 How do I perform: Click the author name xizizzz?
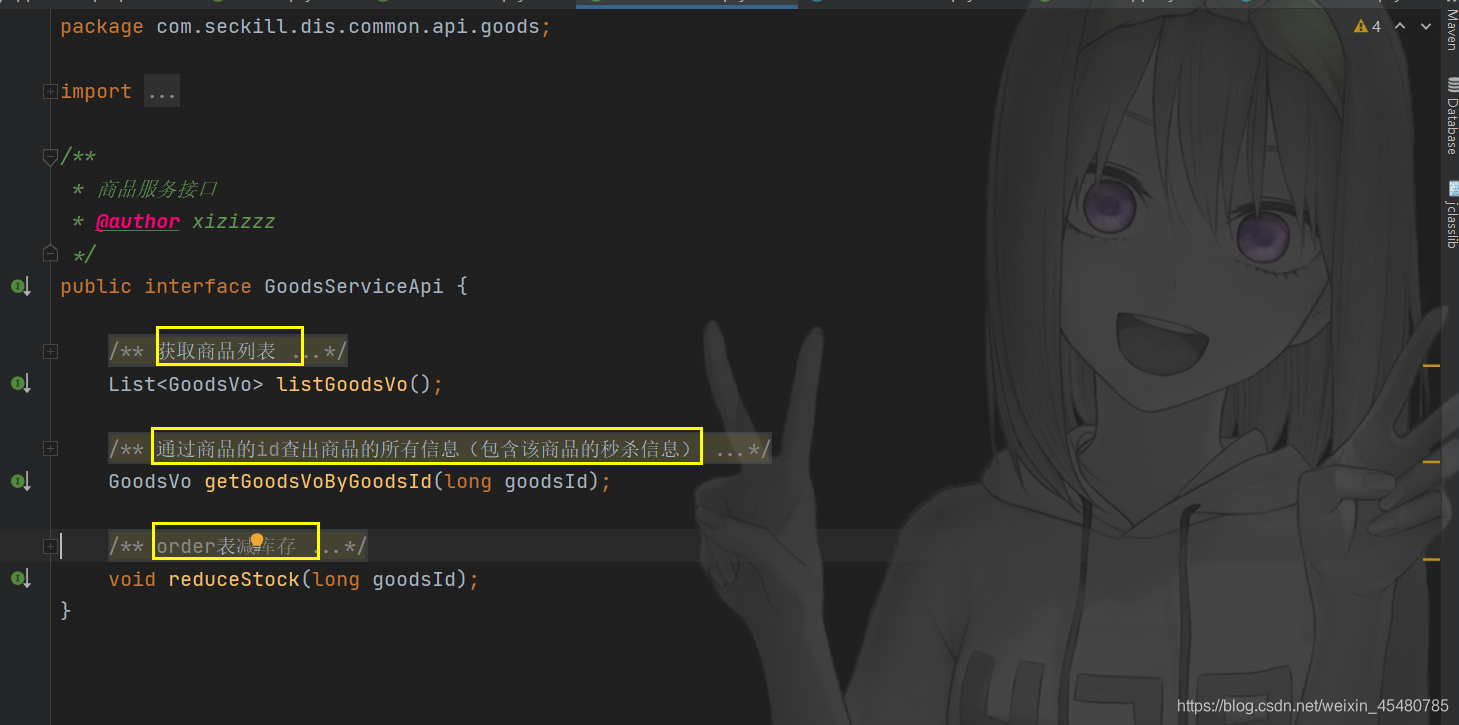234,222
